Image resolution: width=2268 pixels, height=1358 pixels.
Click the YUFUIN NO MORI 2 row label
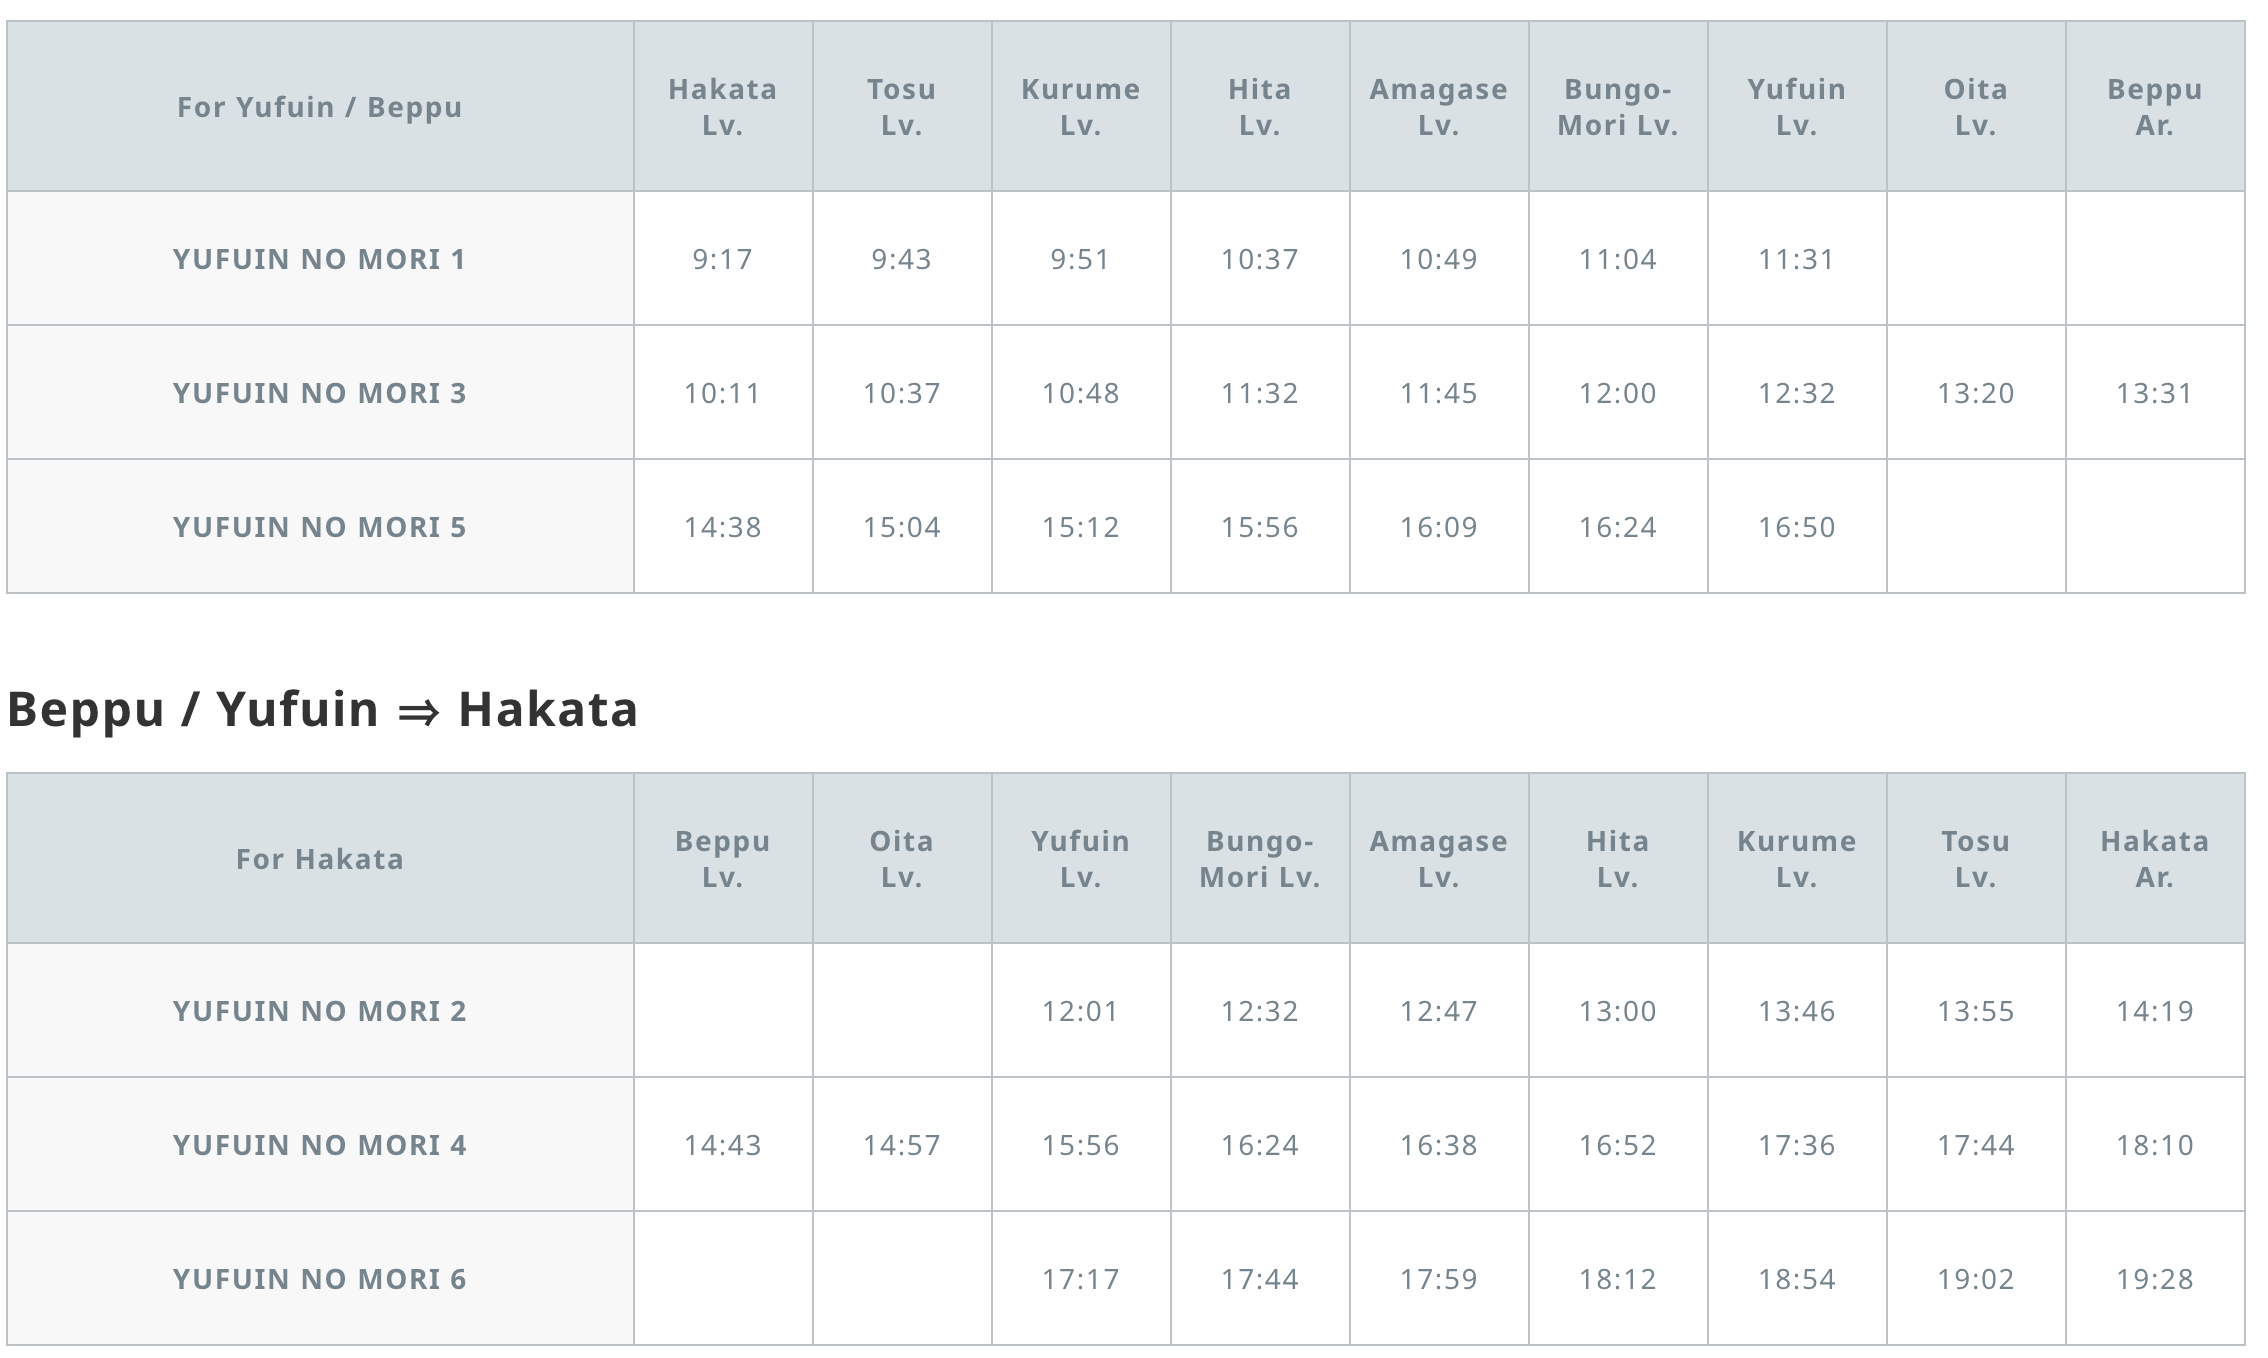319,1011
